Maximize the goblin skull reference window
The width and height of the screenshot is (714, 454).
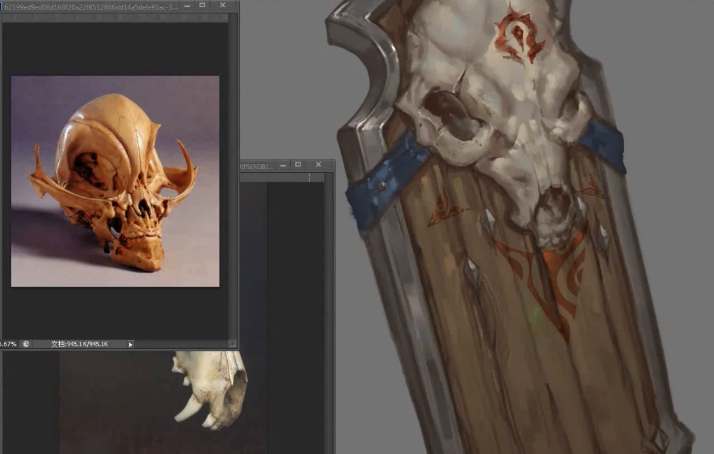point(203,5)
